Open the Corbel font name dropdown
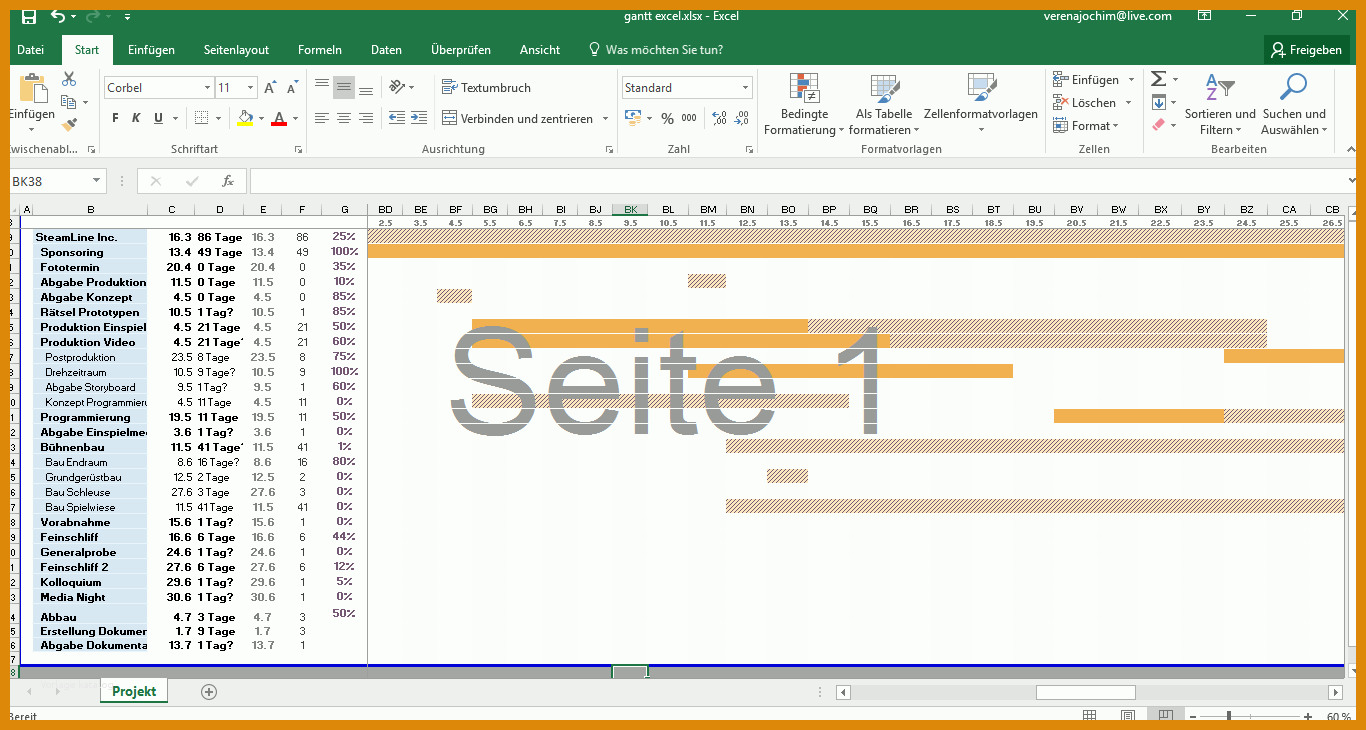Screen dimensions: 1366x730 [207, 88]
